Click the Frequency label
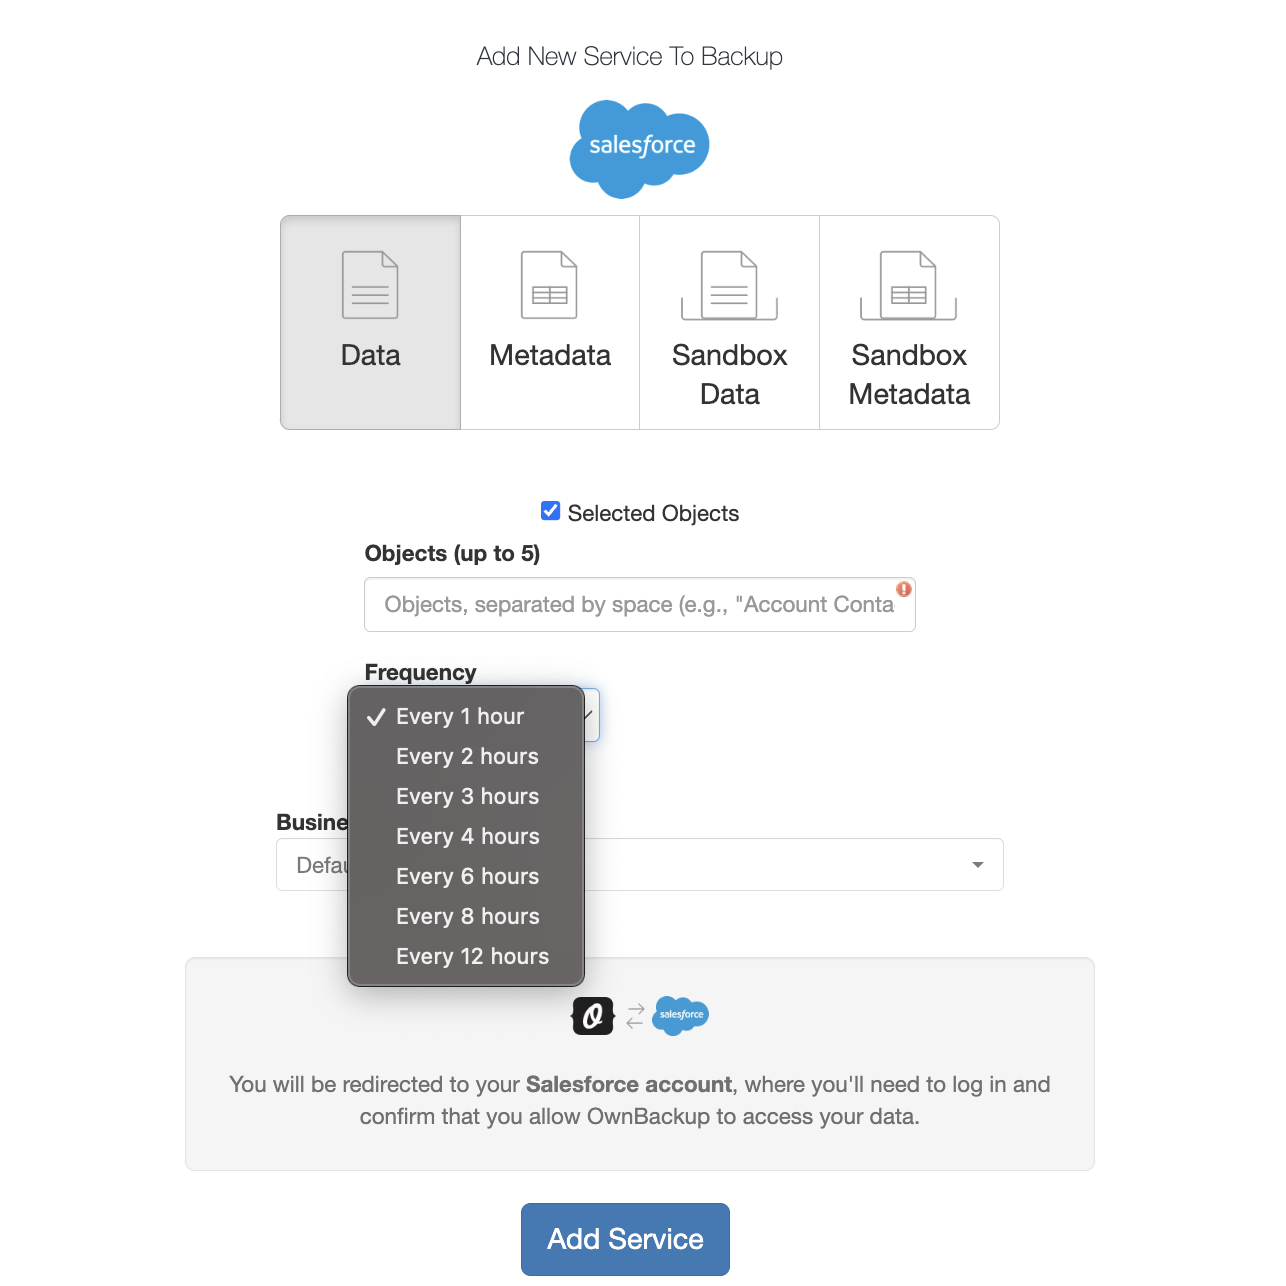Screen dimensions: 1286x1286 [x=420, y=672]
